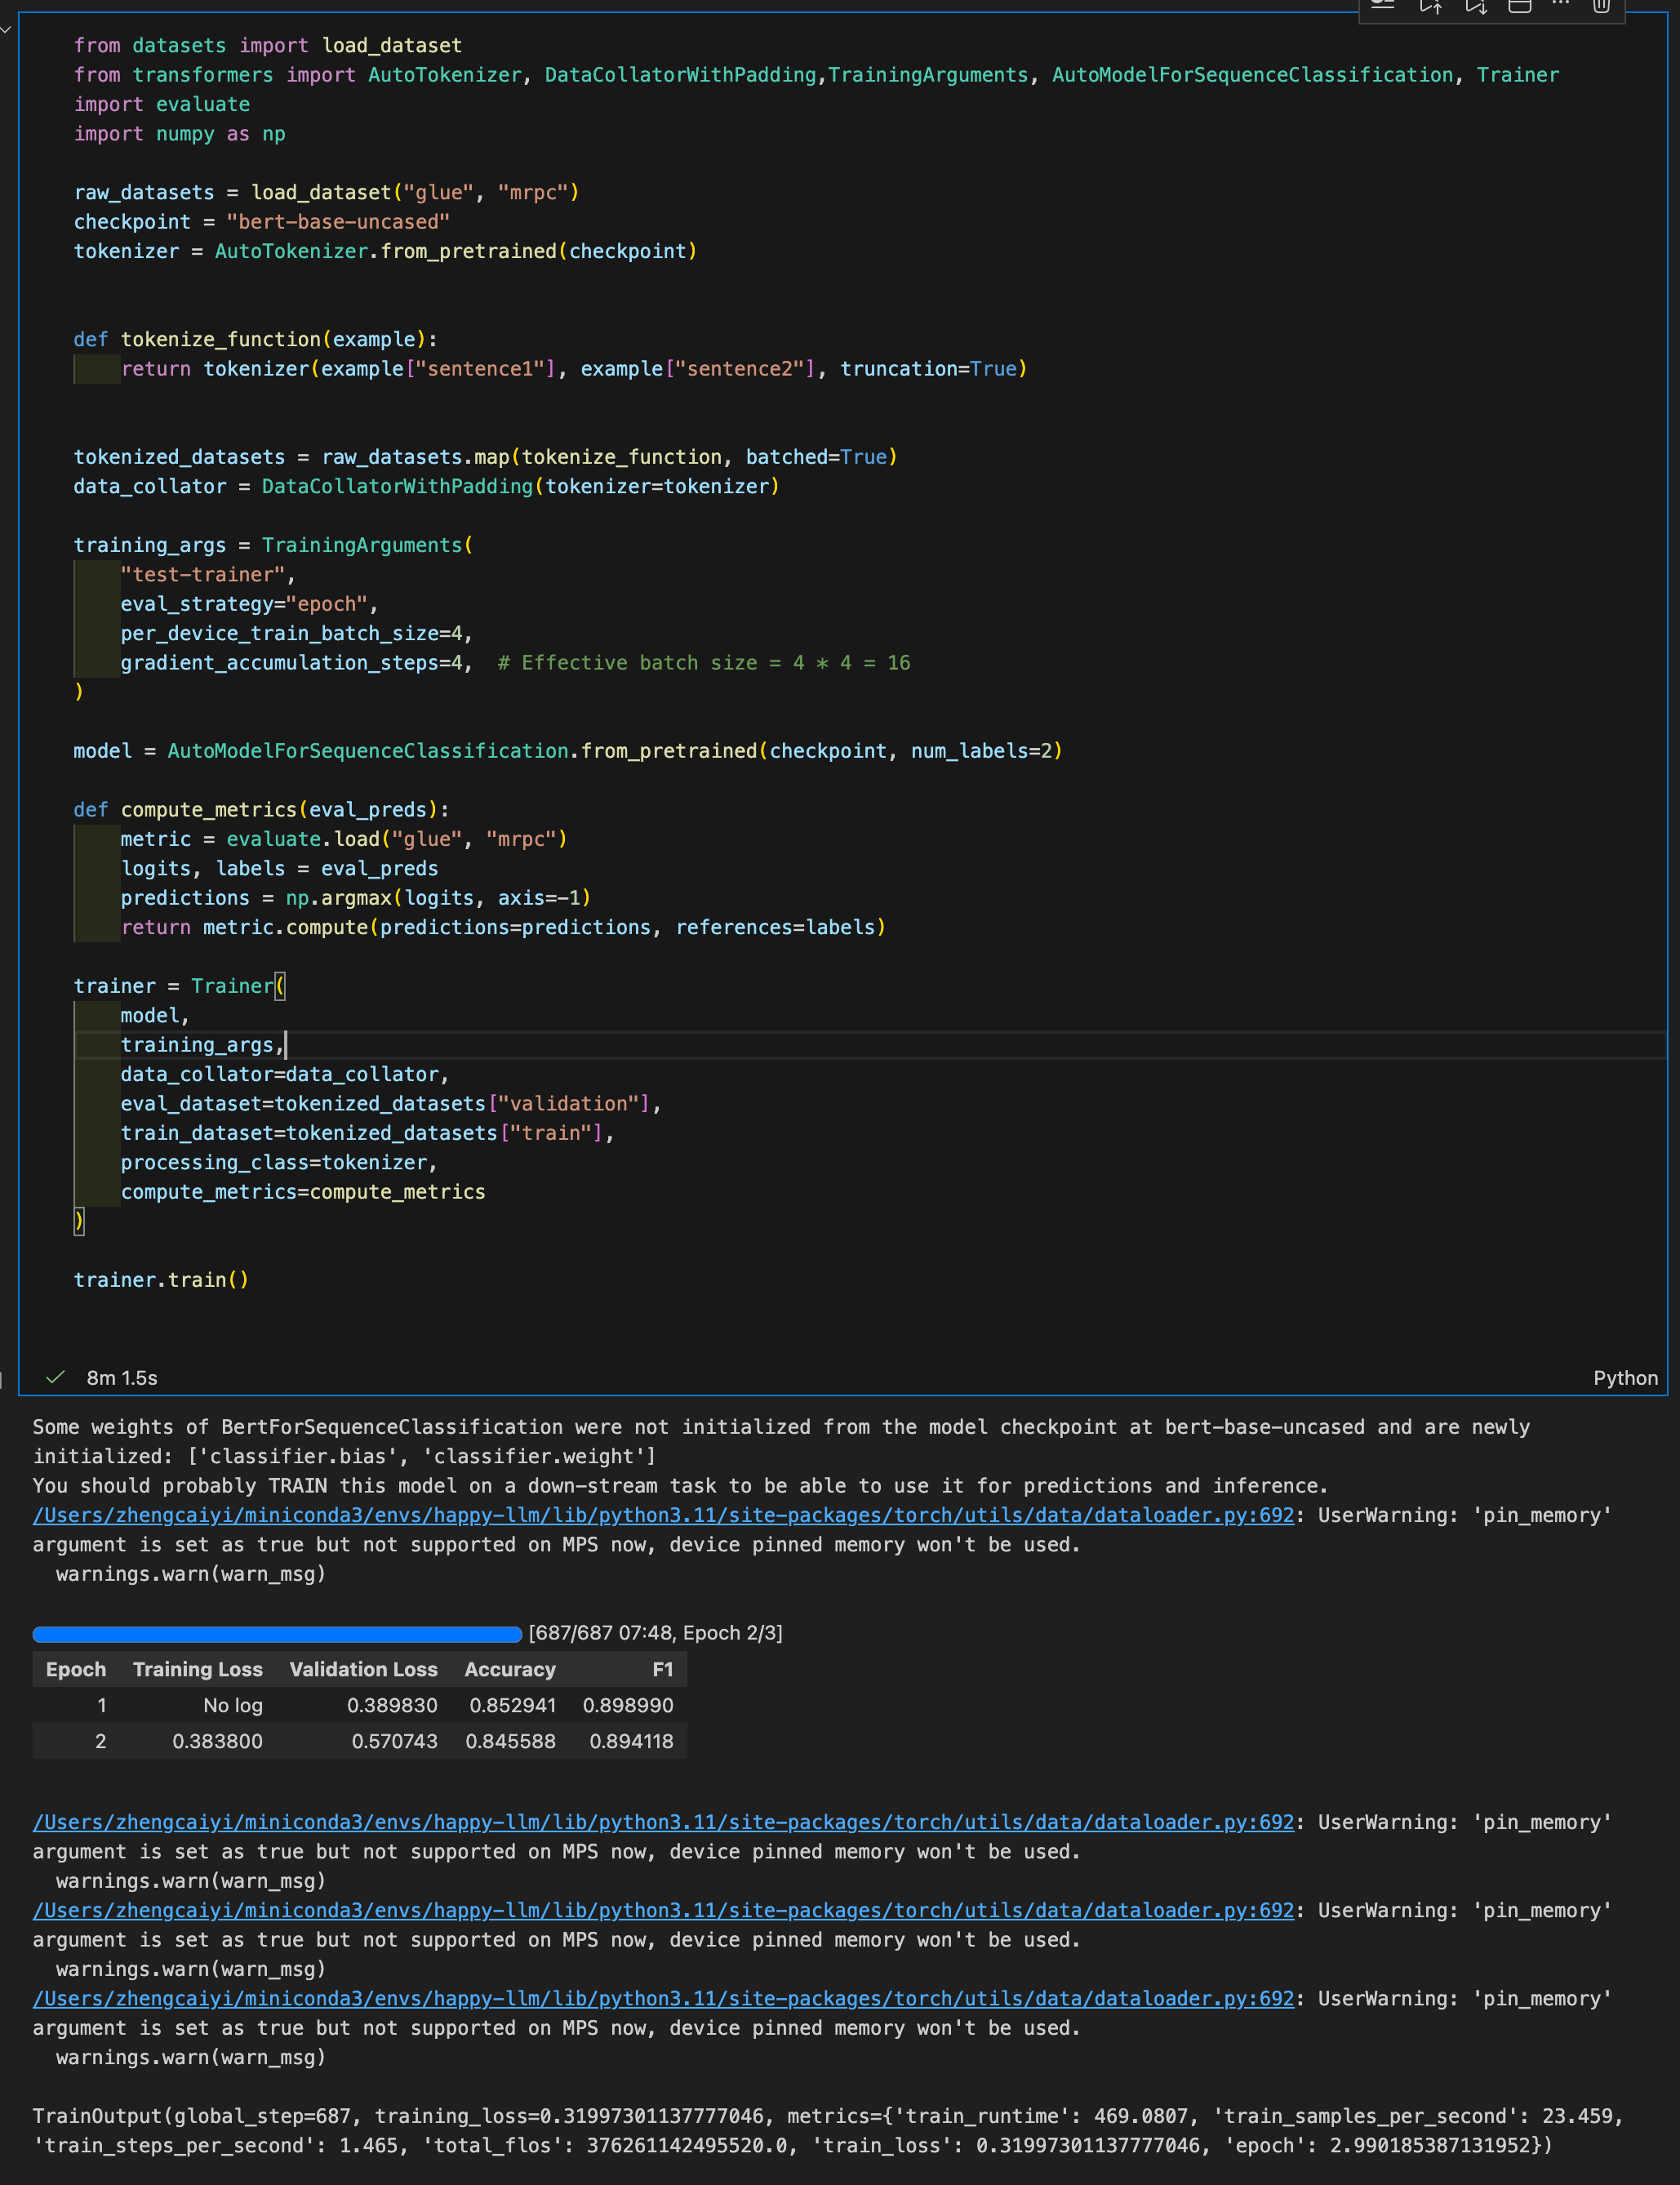The height and width of the screenshot is (2185, 1680).
Task: Click the Split Cell icon
Action: (1520, 6)
